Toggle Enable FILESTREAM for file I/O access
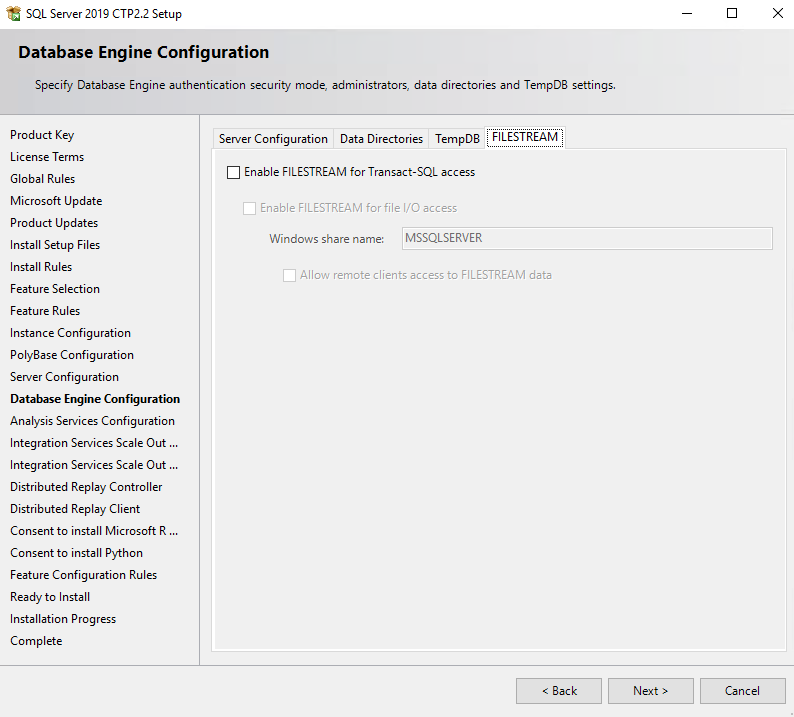Viewport: 794px width, 717px height. (x=249, y=208)
